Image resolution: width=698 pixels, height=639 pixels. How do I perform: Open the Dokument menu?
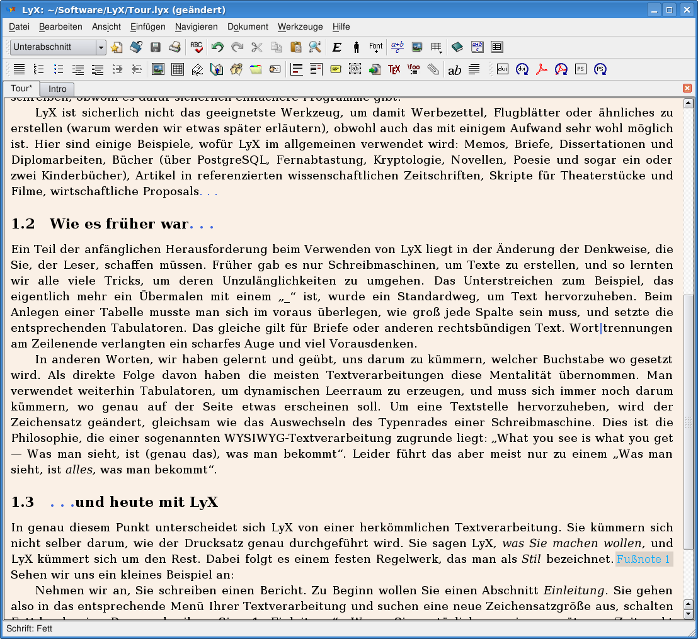[x=248, y=27]
